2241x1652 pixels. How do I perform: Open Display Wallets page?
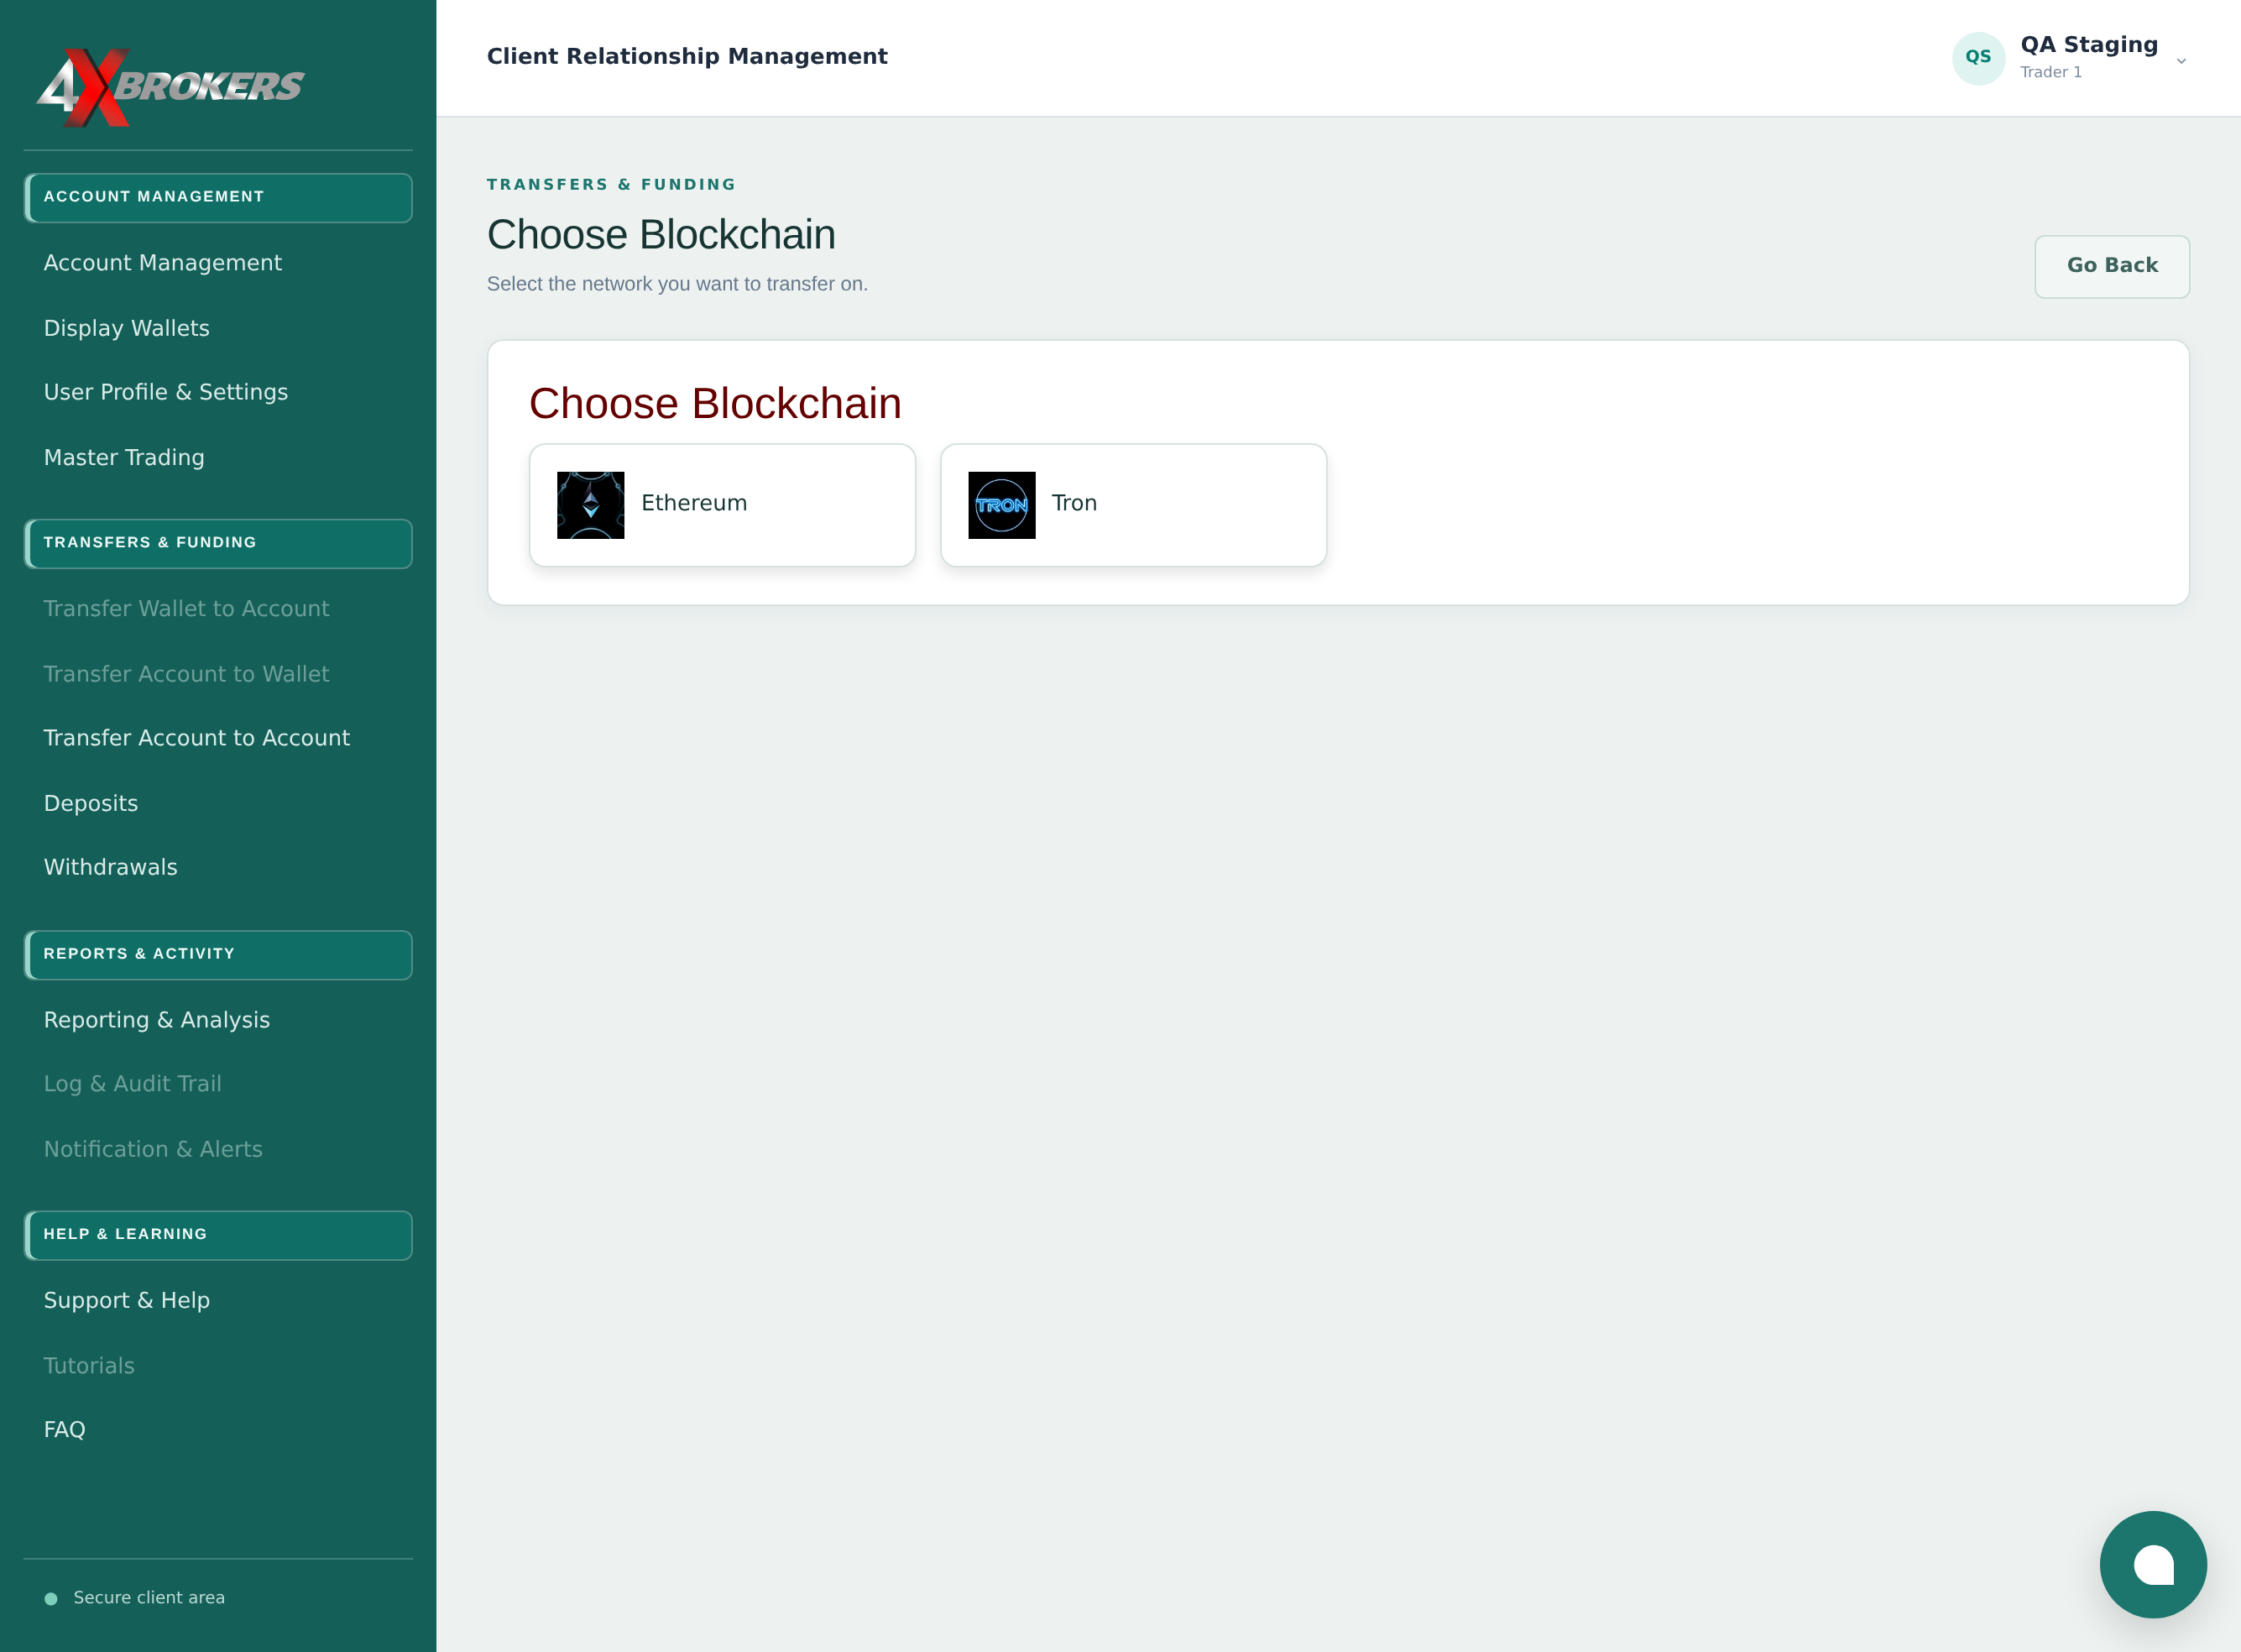(x=127, y=328)
